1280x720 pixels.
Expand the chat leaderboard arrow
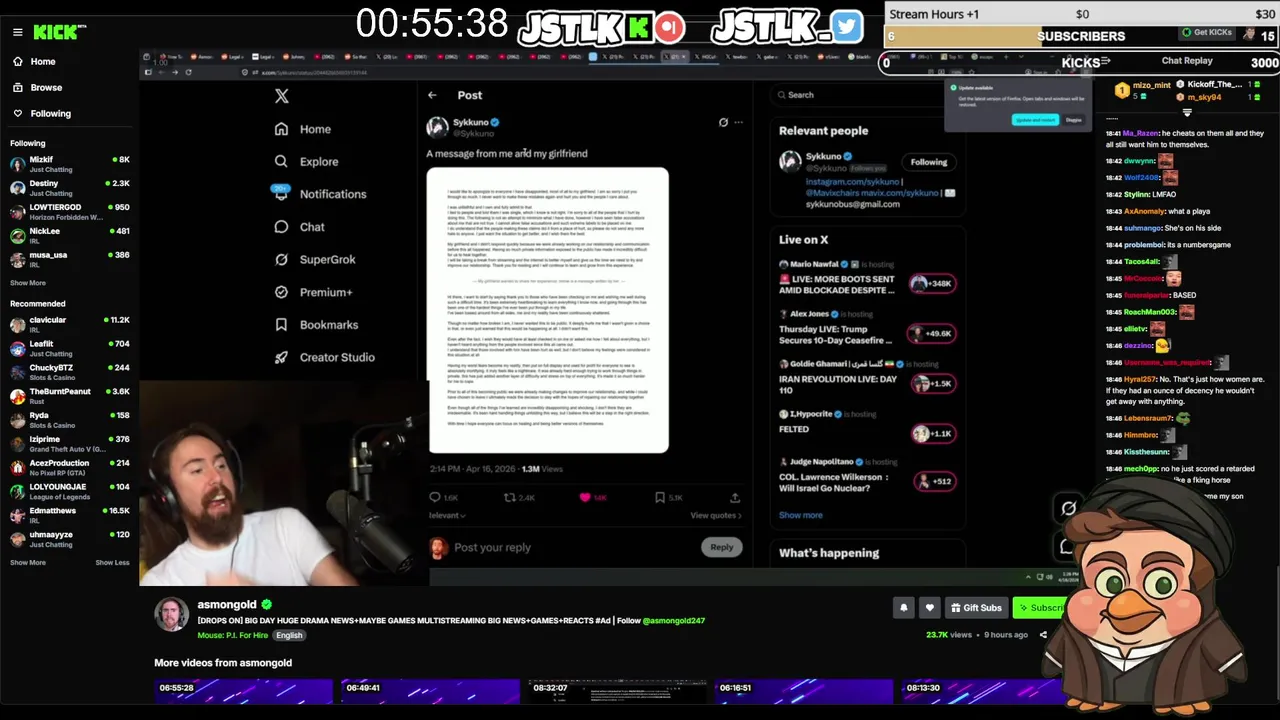1187,112
